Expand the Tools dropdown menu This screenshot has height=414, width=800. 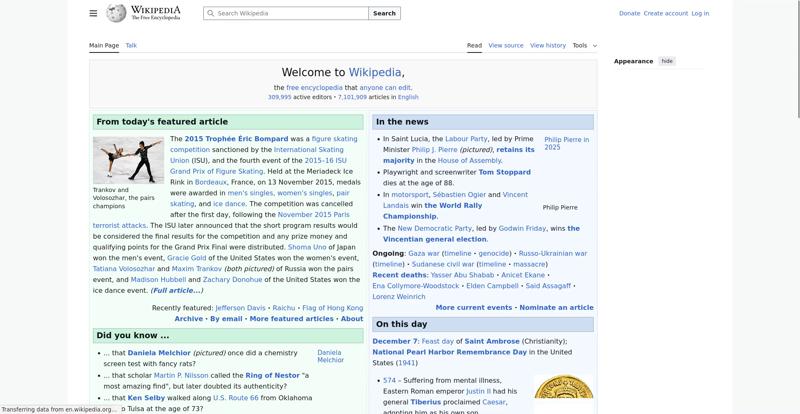[584, 45]
